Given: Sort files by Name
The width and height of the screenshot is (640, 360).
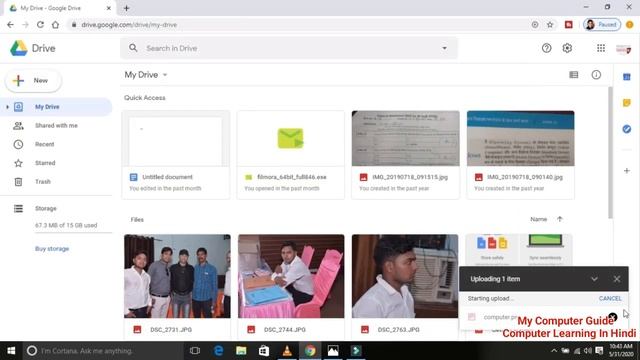Looking at the screenshot, I should (538, 219).
